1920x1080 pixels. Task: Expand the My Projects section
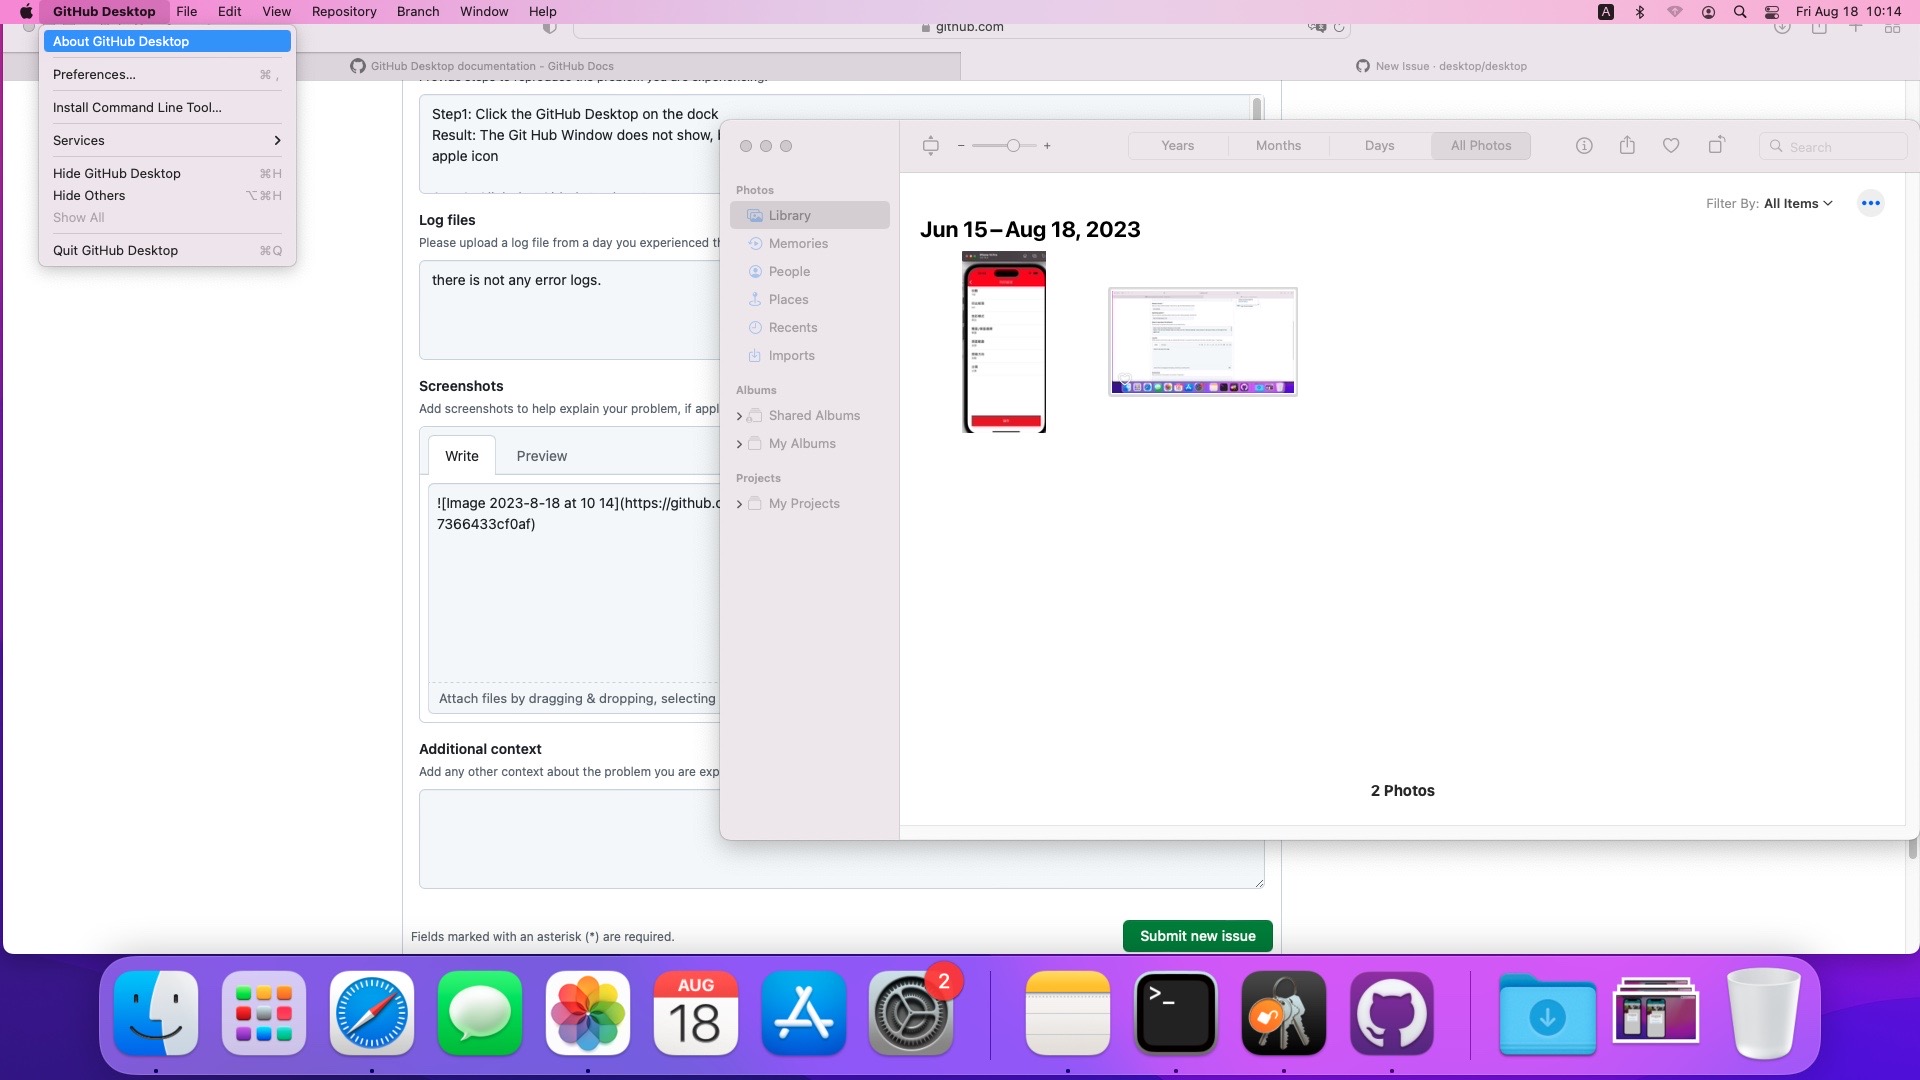739,504
